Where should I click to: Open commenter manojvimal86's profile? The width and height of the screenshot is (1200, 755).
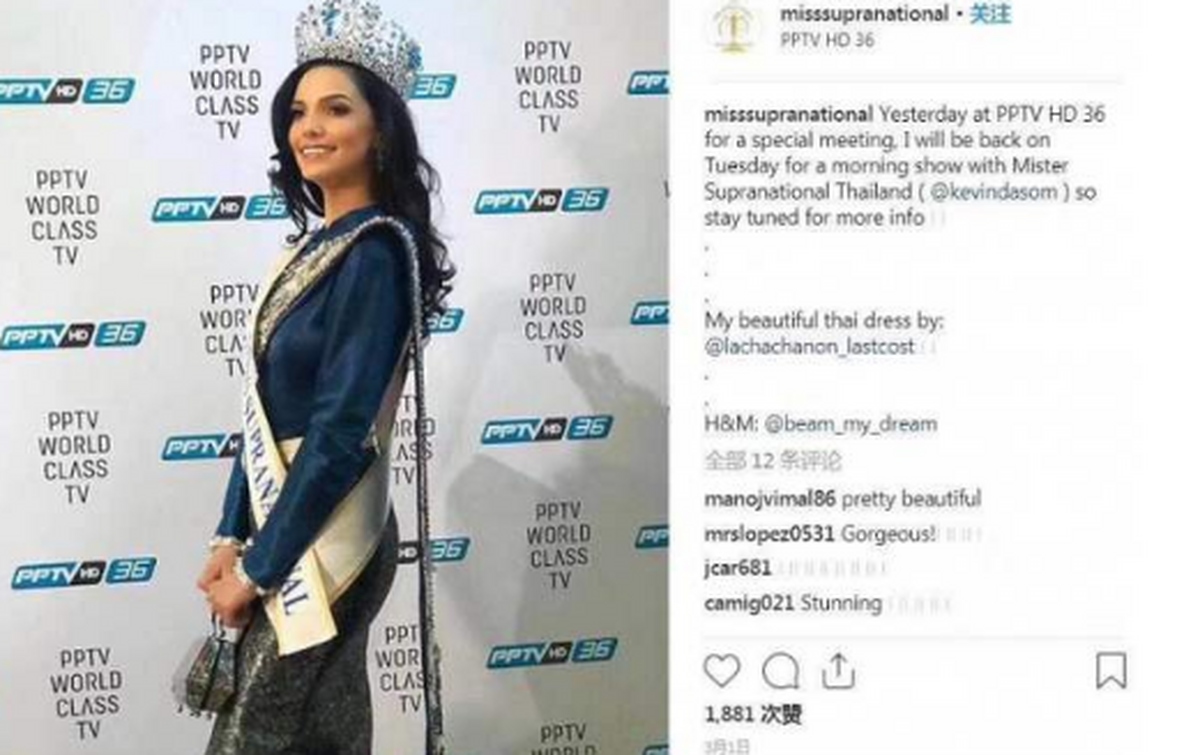pyautogui.click(x=770, y=498)
